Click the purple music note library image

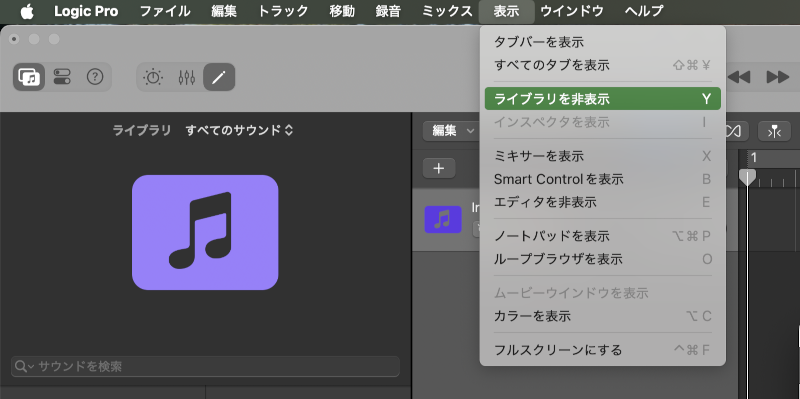pos(205,233)
